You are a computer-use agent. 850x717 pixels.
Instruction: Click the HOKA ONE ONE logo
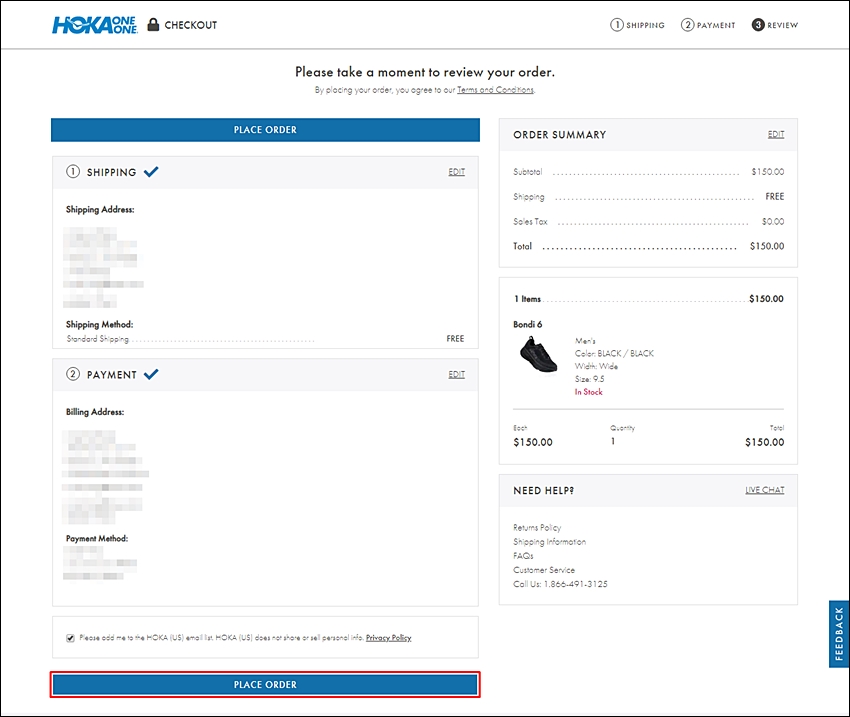(95, 25)
